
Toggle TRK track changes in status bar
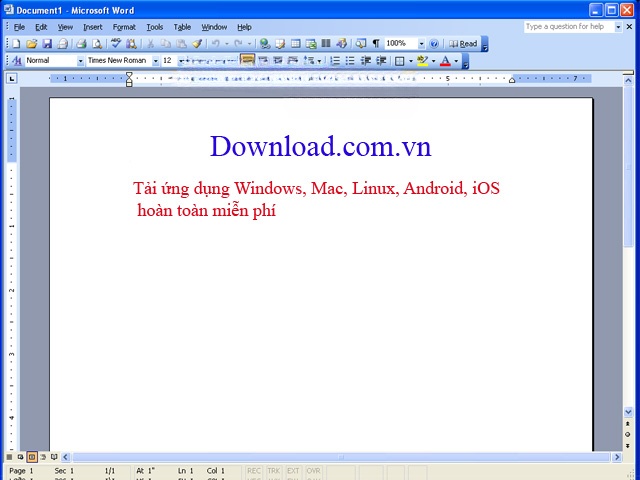click(x=274, y=471)
